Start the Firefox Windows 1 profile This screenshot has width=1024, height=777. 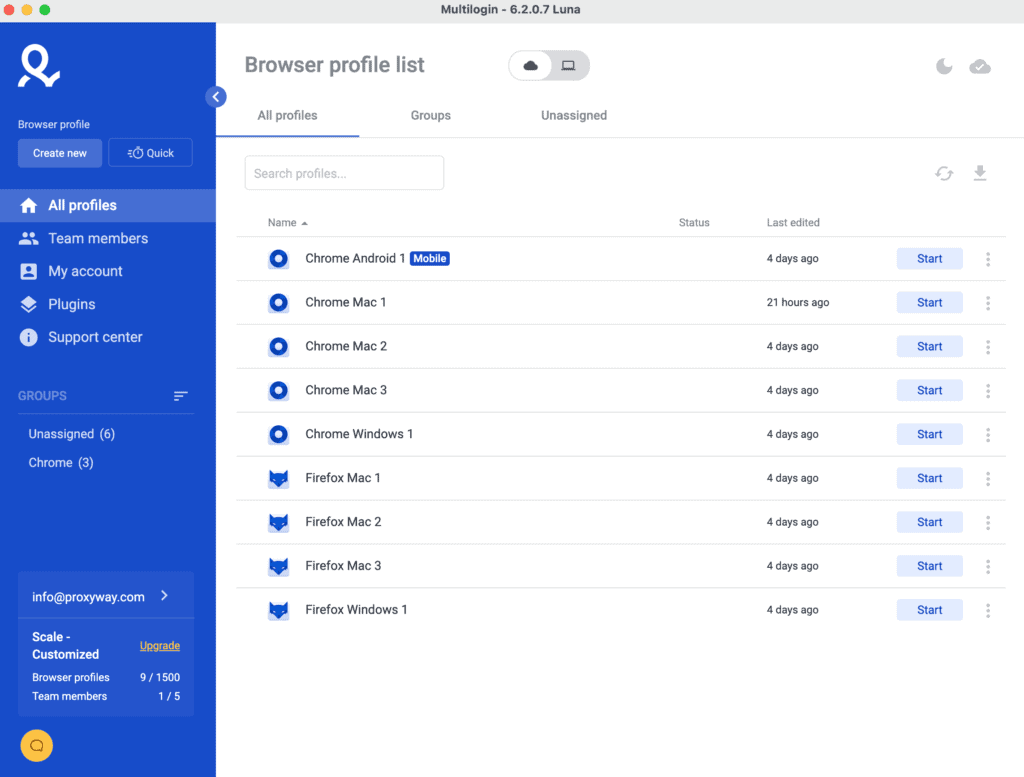pyautogui.click(x=929, y=609)
